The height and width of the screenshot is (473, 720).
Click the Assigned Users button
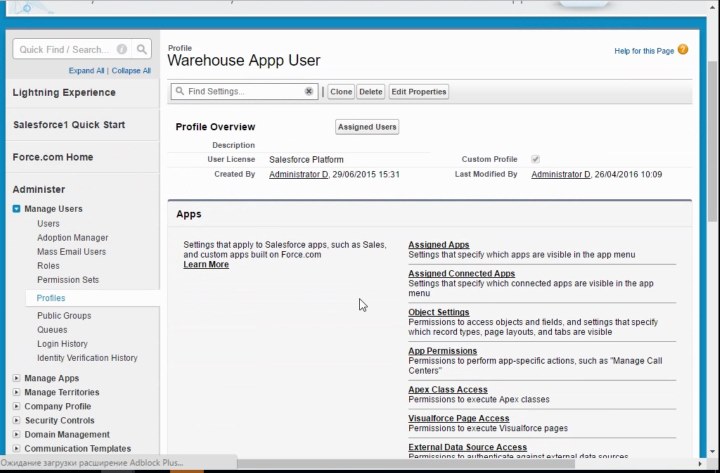[367, 127]
